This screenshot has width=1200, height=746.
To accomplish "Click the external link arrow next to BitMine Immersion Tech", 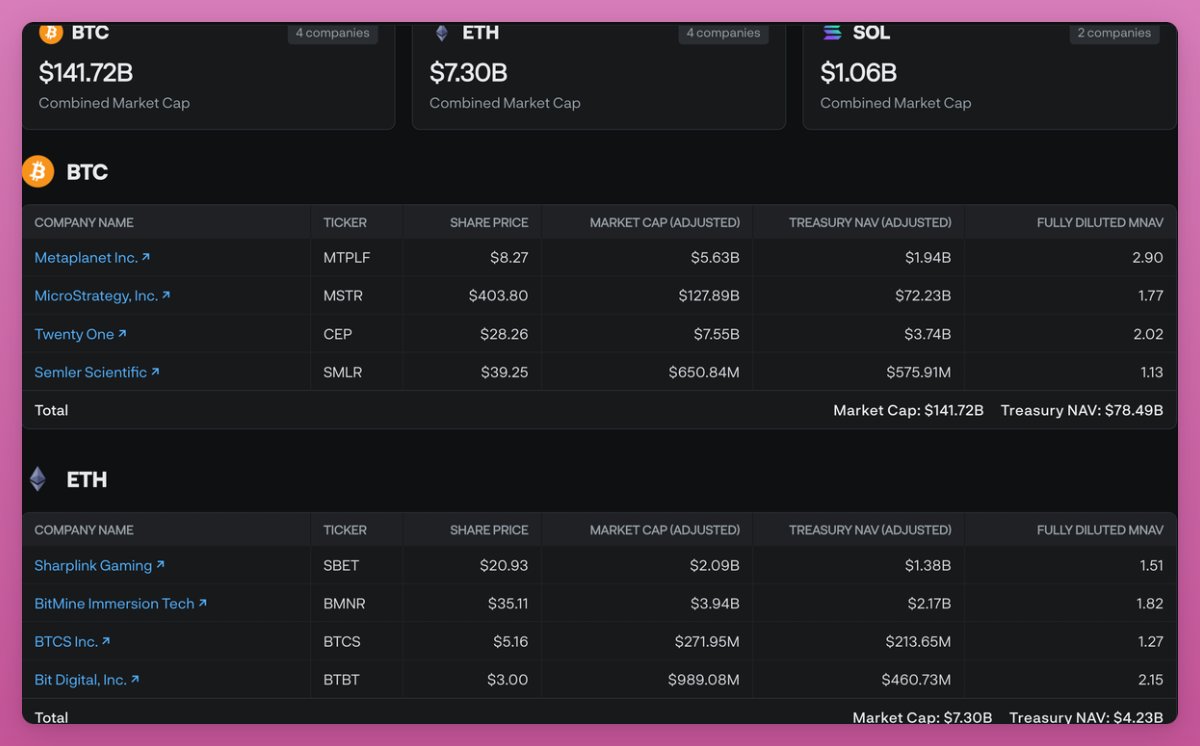I will (x=202, y=603).
